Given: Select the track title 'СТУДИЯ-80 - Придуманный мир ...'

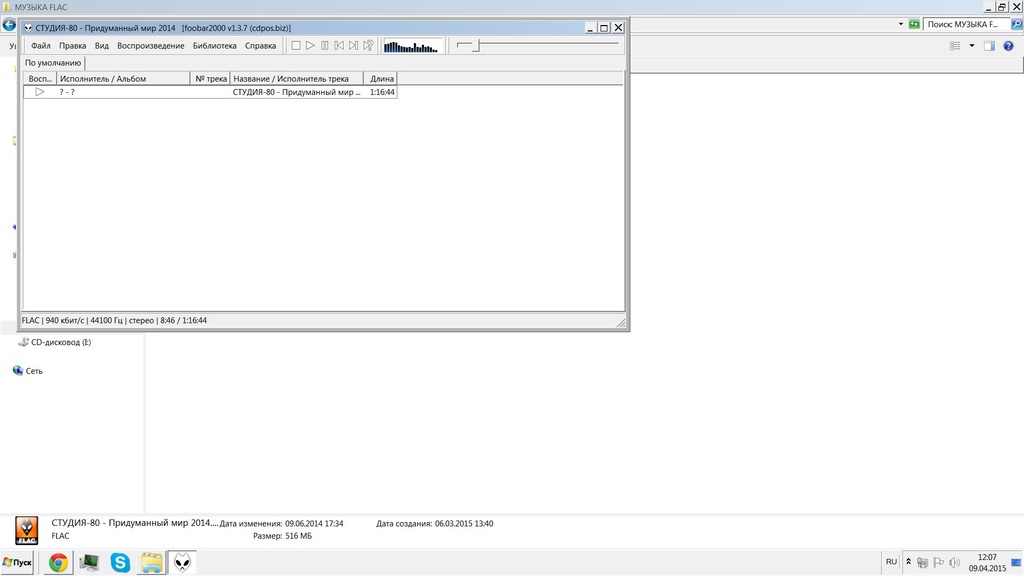Looking at the screenshot, I should (296, 92).
